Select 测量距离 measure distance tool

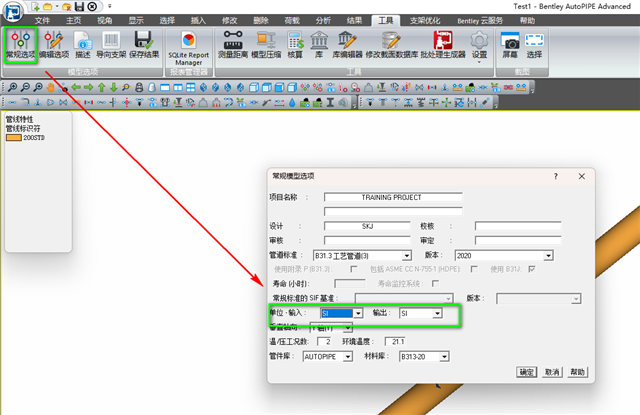point(233,44)
